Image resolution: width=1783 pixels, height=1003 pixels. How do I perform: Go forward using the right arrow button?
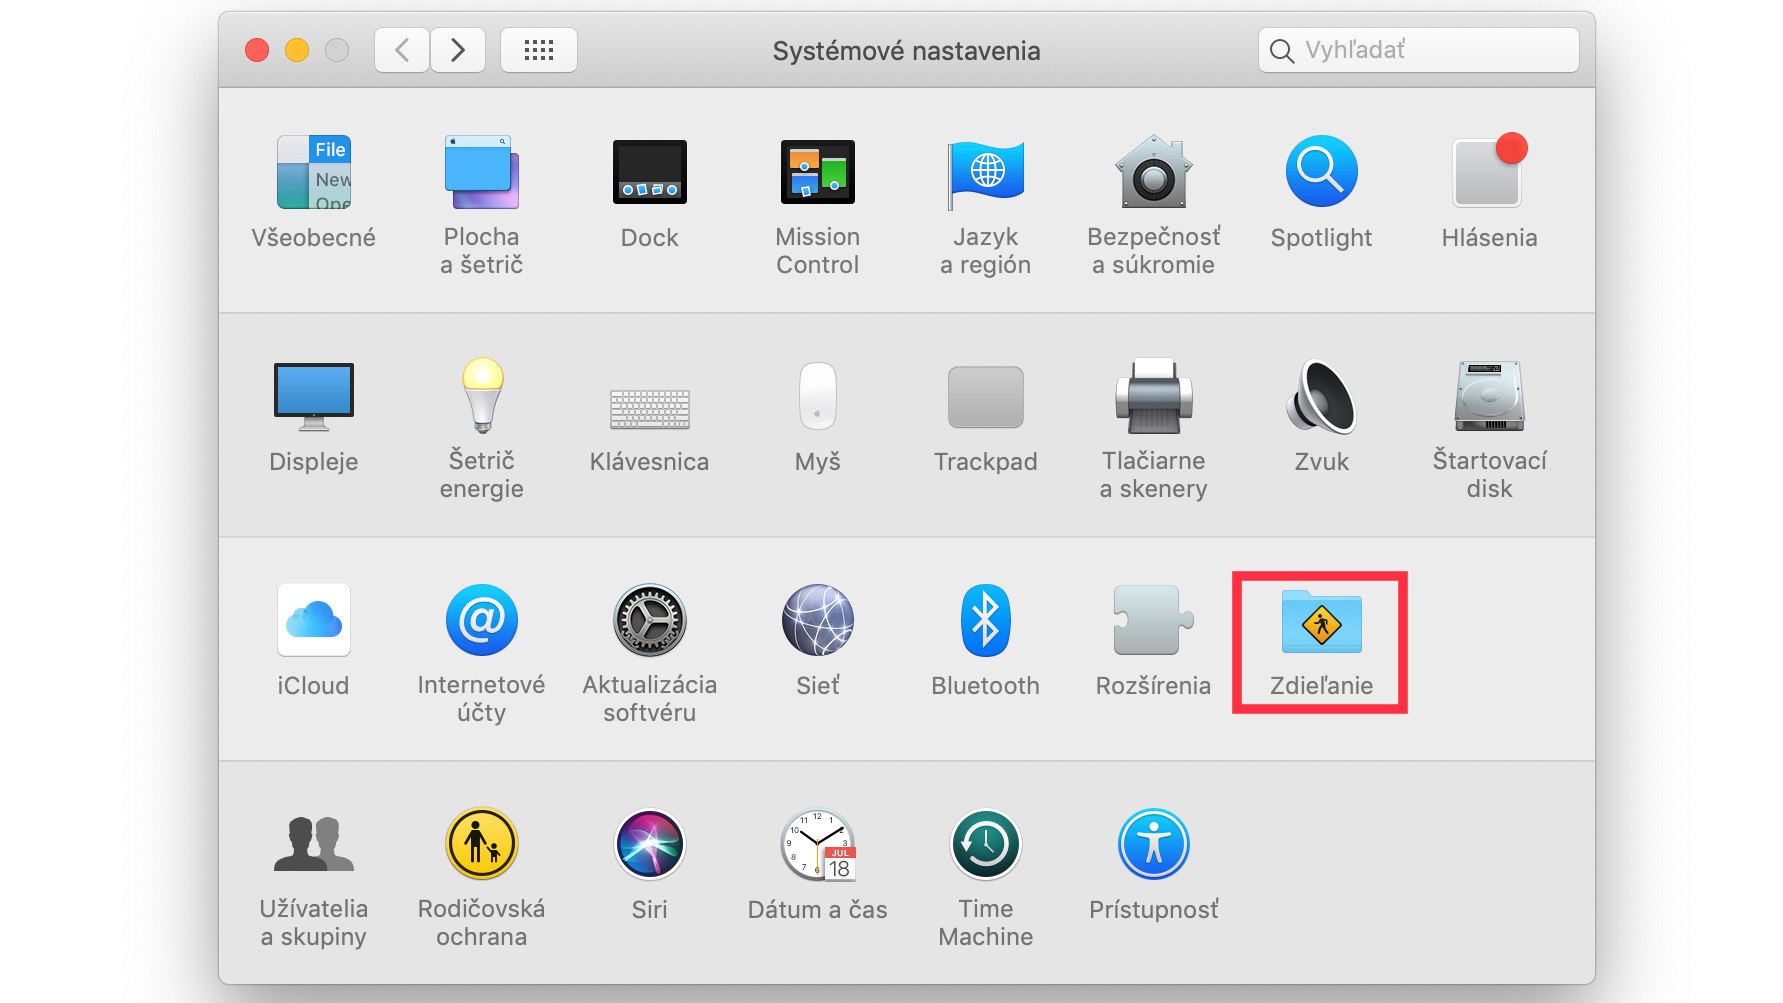click(x=458, y=50)
